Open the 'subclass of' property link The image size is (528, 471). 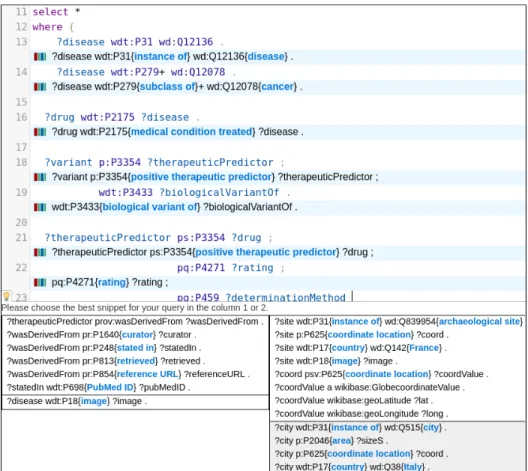click(167, 87)
